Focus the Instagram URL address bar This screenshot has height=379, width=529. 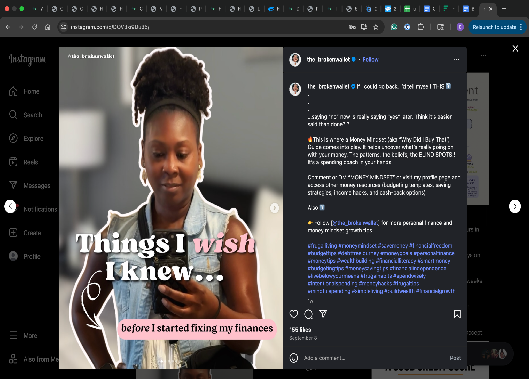pyautogui.click(x=202, y=27)
